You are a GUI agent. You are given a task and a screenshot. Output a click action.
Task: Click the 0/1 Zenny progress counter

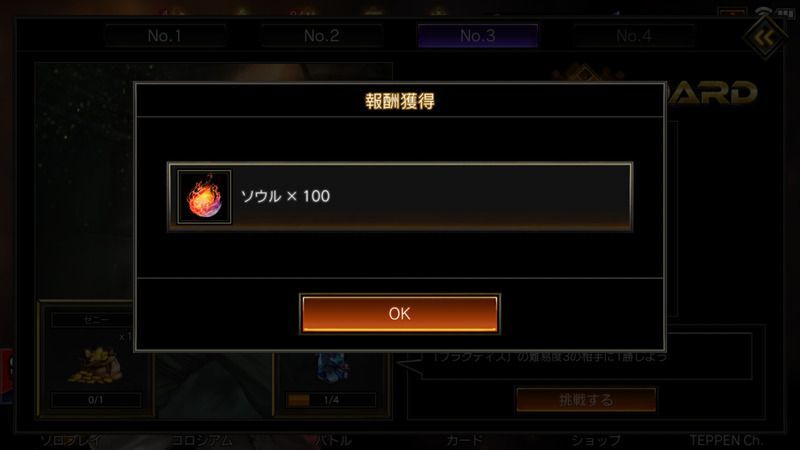click(x=96, y=400)
